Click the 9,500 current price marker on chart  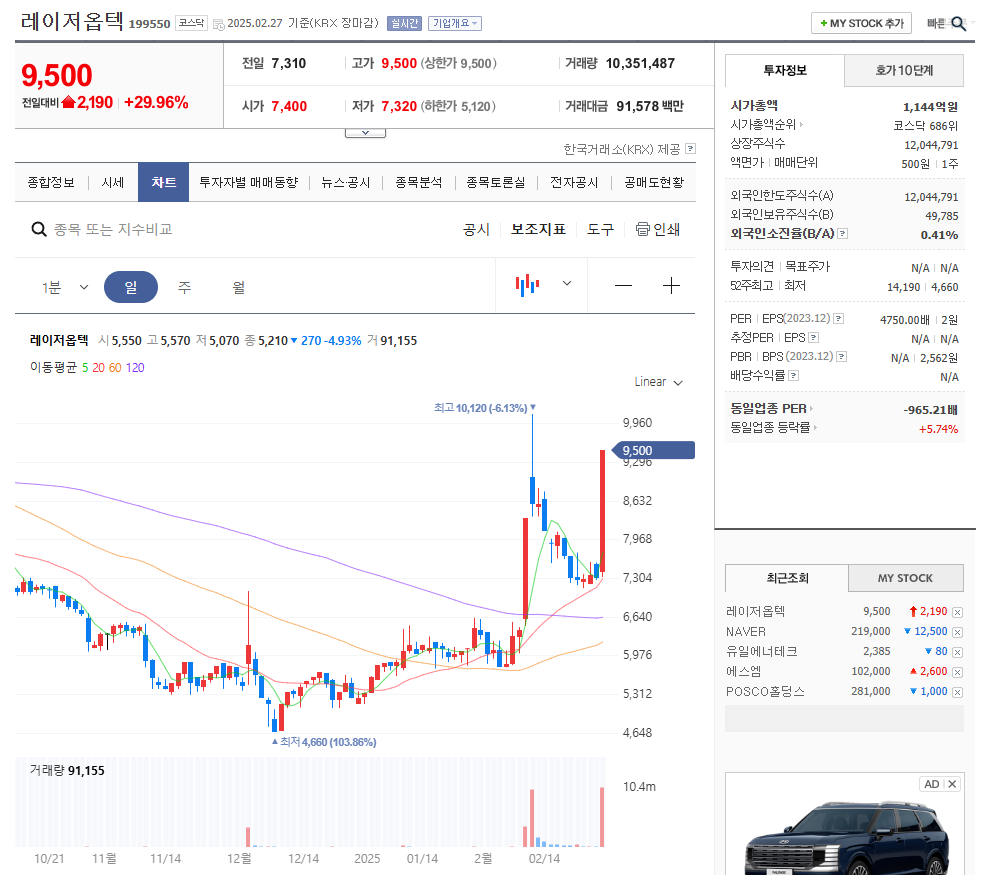653,450
